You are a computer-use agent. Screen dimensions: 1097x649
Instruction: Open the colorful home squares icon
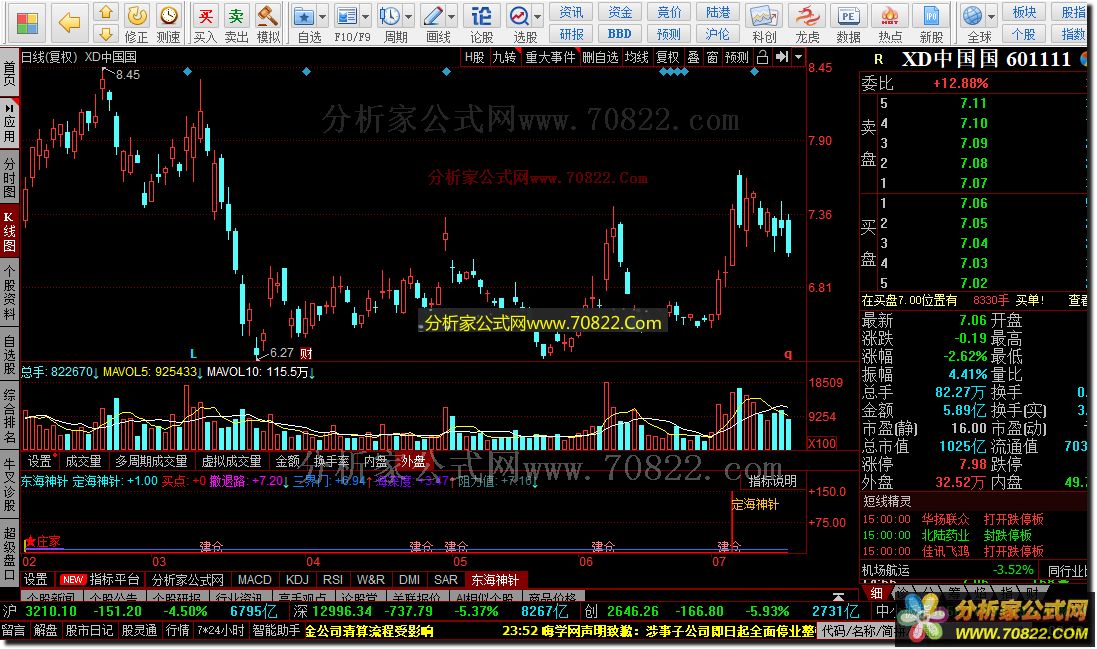pyautogui.click(x=27, y=23)
